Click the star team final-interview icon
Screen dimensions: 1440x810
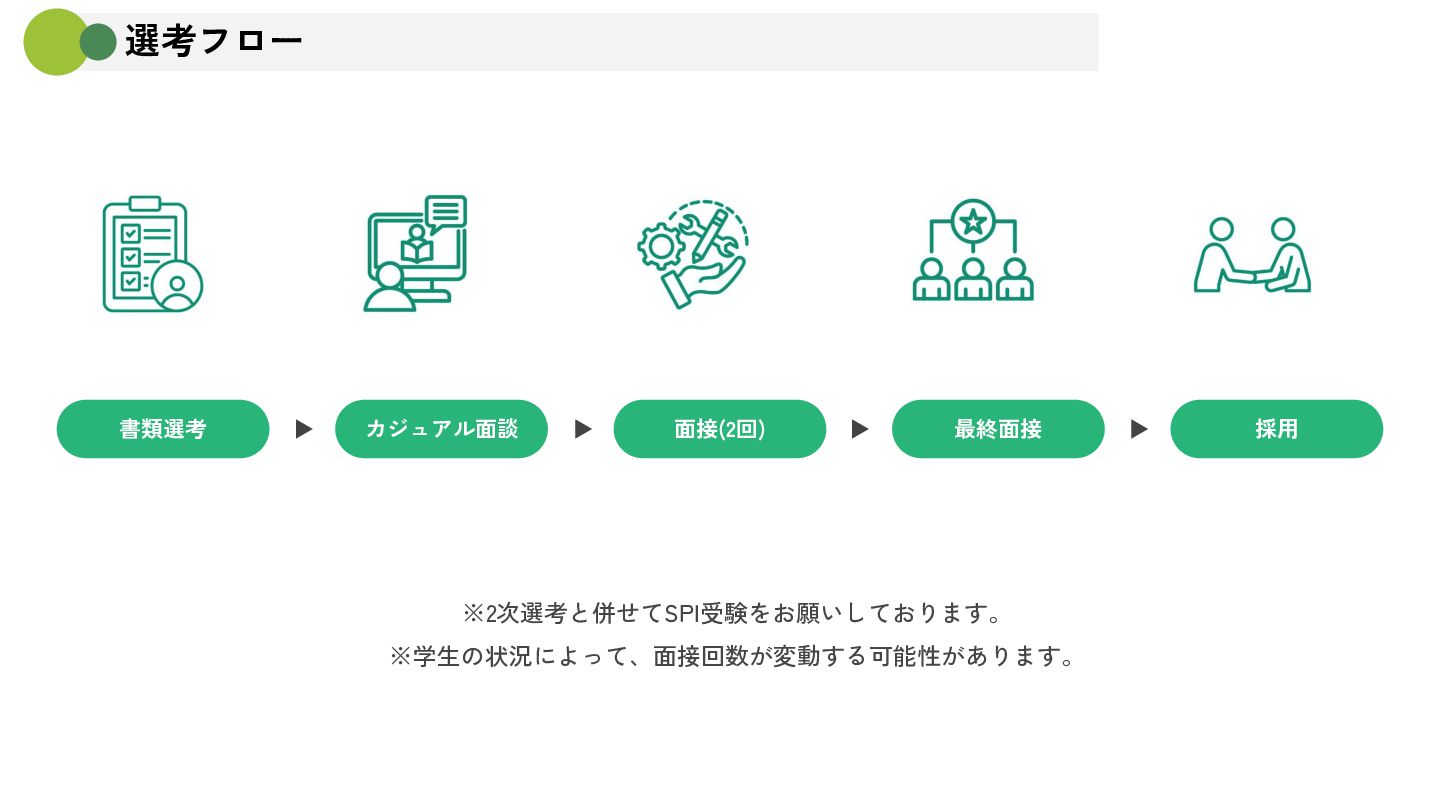point(973,250)
